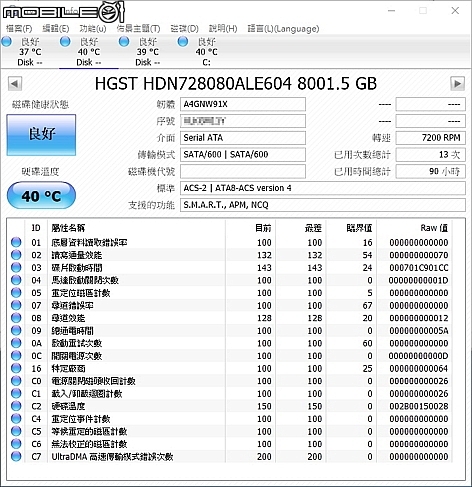Click status dot for attribute 01
This screenshot has width=472, height=487.
click(x=16, y=242)
